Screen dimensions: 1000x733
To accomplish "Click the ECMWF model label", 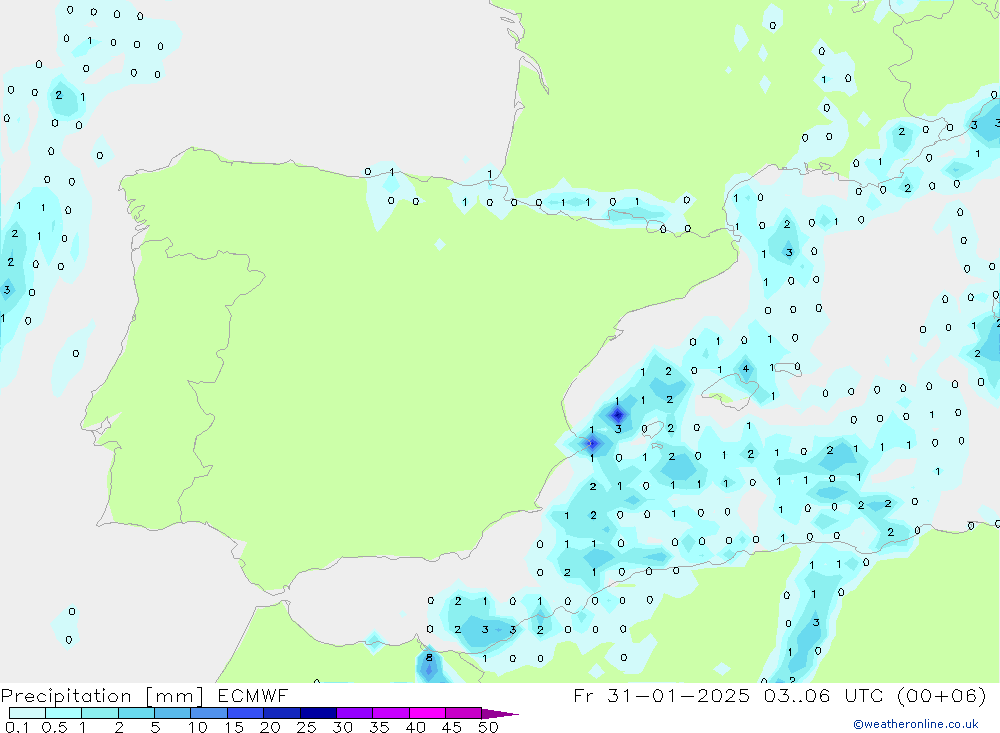I will (x=250, y=696).
